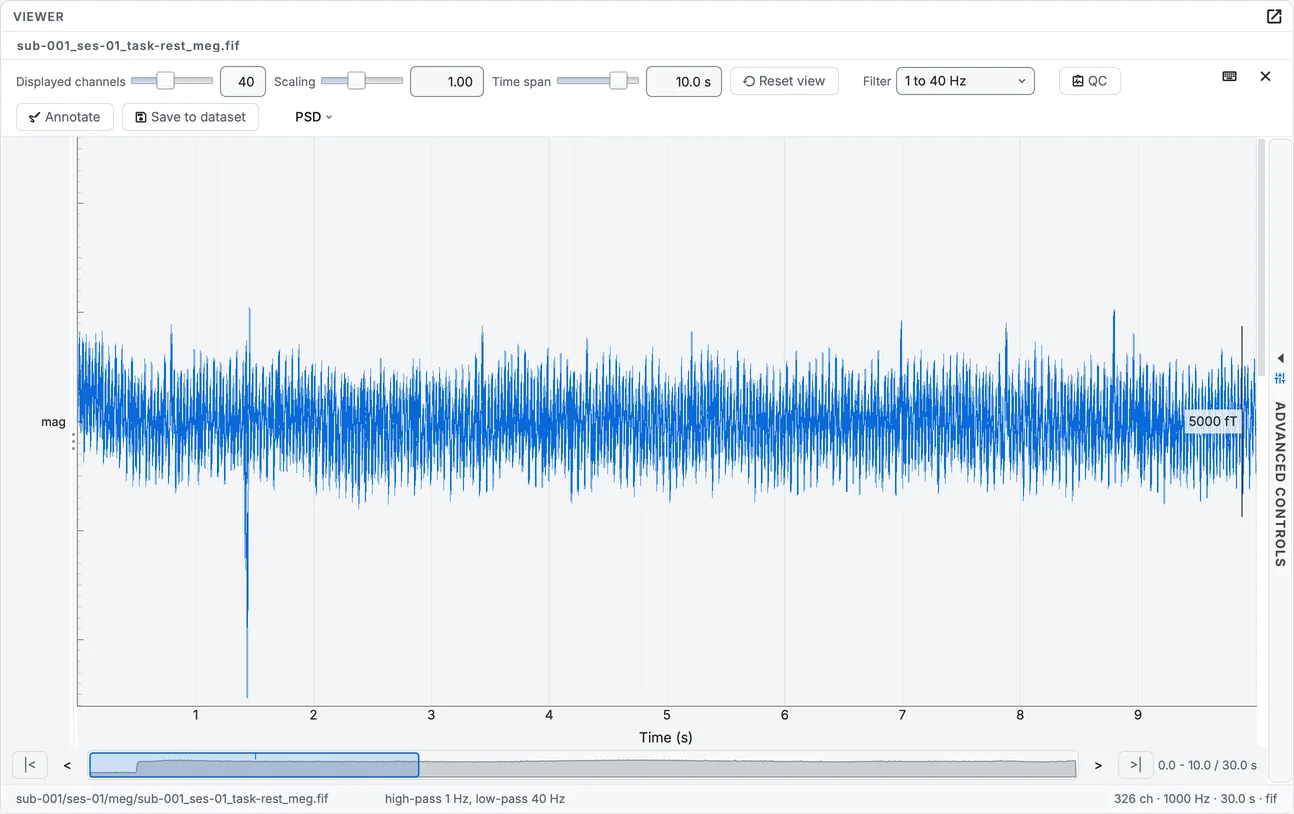Click the QC button
This screenshot has height=814, width=1294.
(x=1089, y=81)
